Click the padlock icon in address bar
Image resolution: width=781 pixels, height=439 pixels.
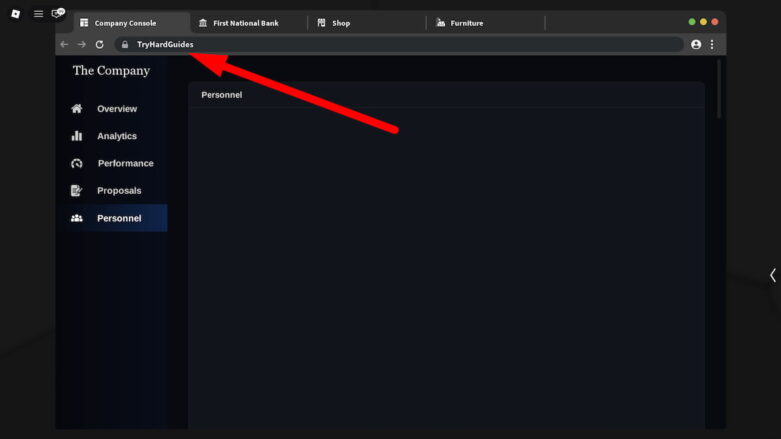125,44
